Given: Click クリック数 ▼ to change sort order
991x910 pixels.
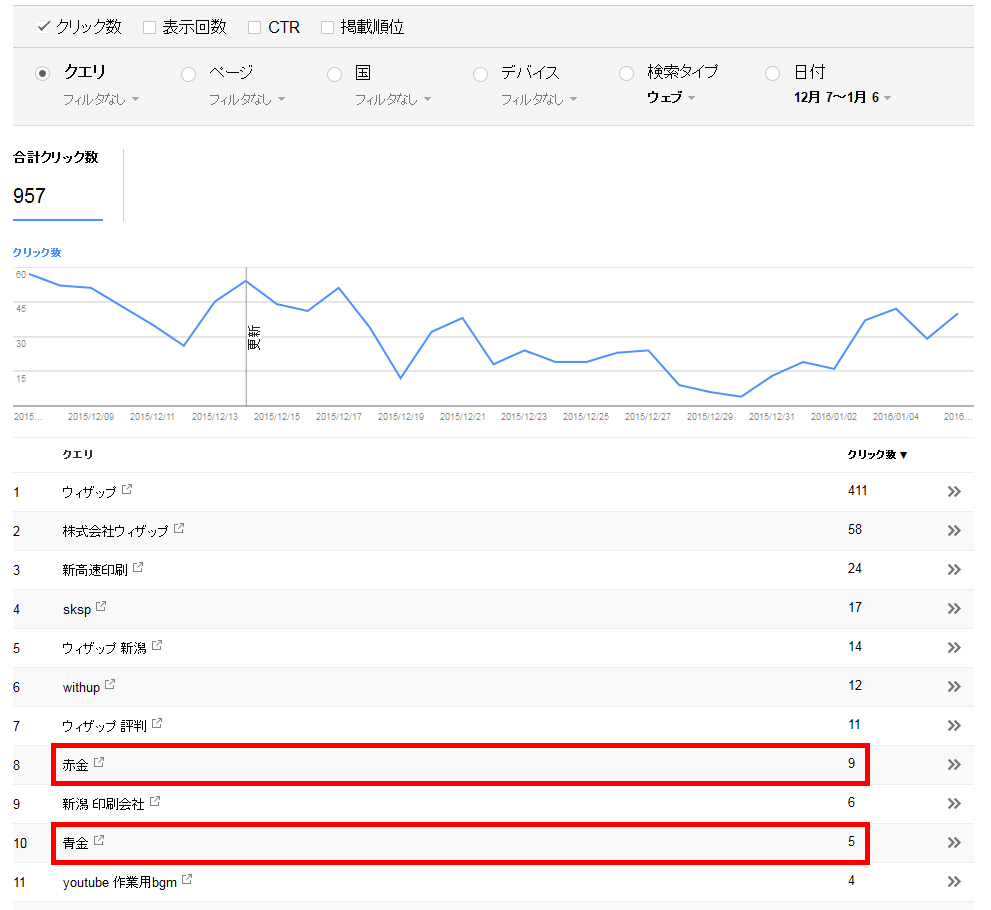Looking at the screenshot, I should coord(876,455).
